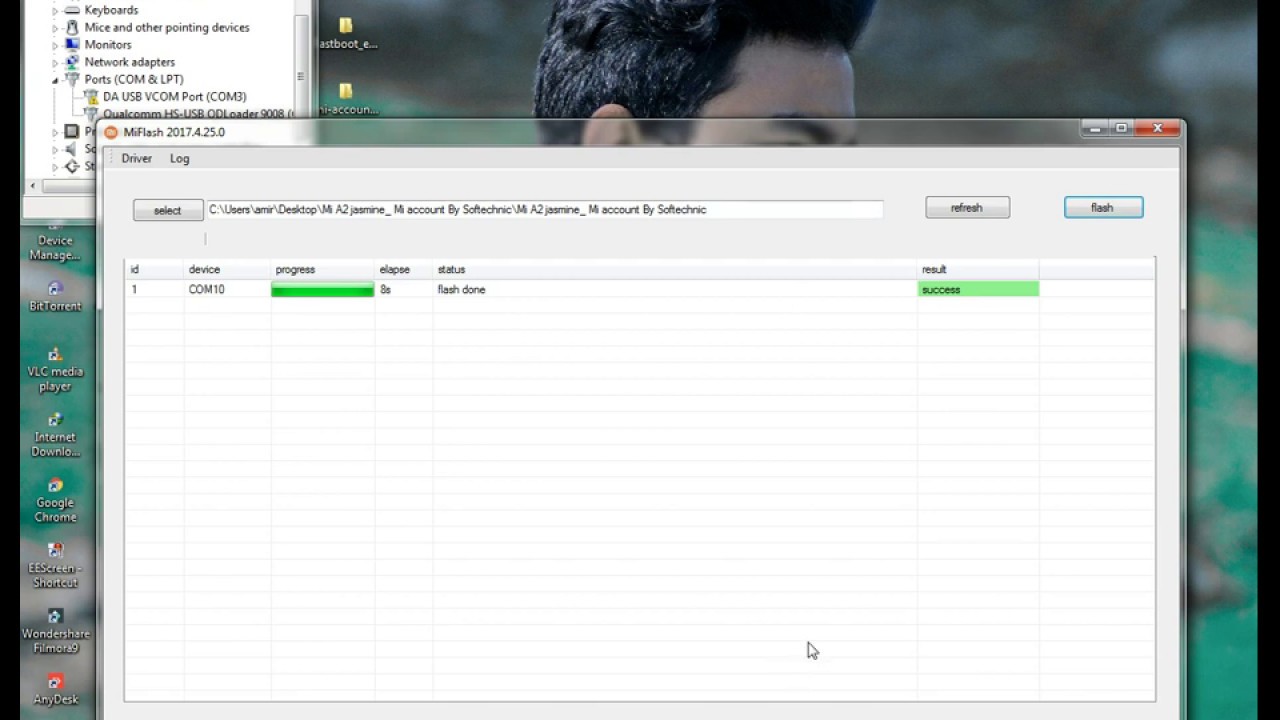Image resolution: width=1280 pixels, height=720 pixels.
Task: Select the EEScreen Shortcut desktop icon
Action: coord(55,566)
